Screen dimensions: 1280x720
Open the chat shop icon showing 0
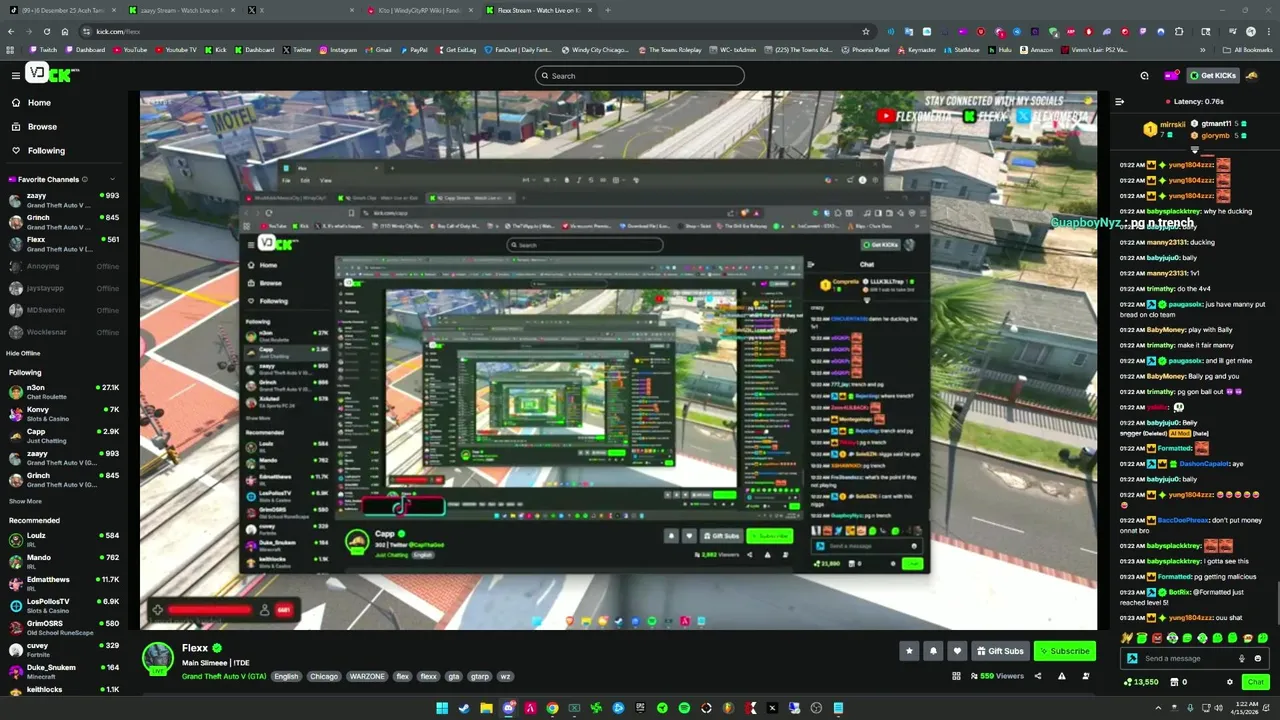pos(1179,682)
